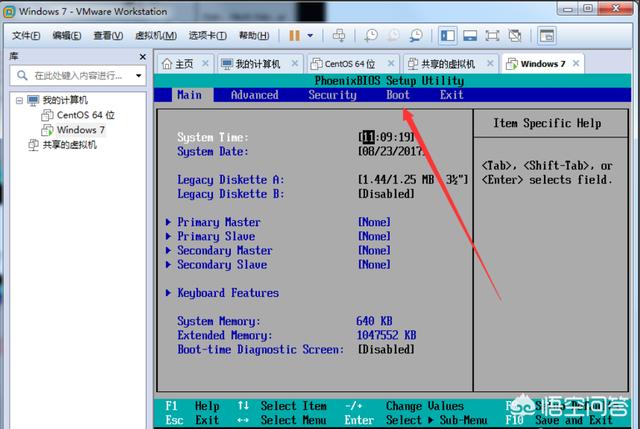The width and height of the screenshot is (640, 429).
Task: Click the Revert to snapshot icon
Action: click(393, 36)
